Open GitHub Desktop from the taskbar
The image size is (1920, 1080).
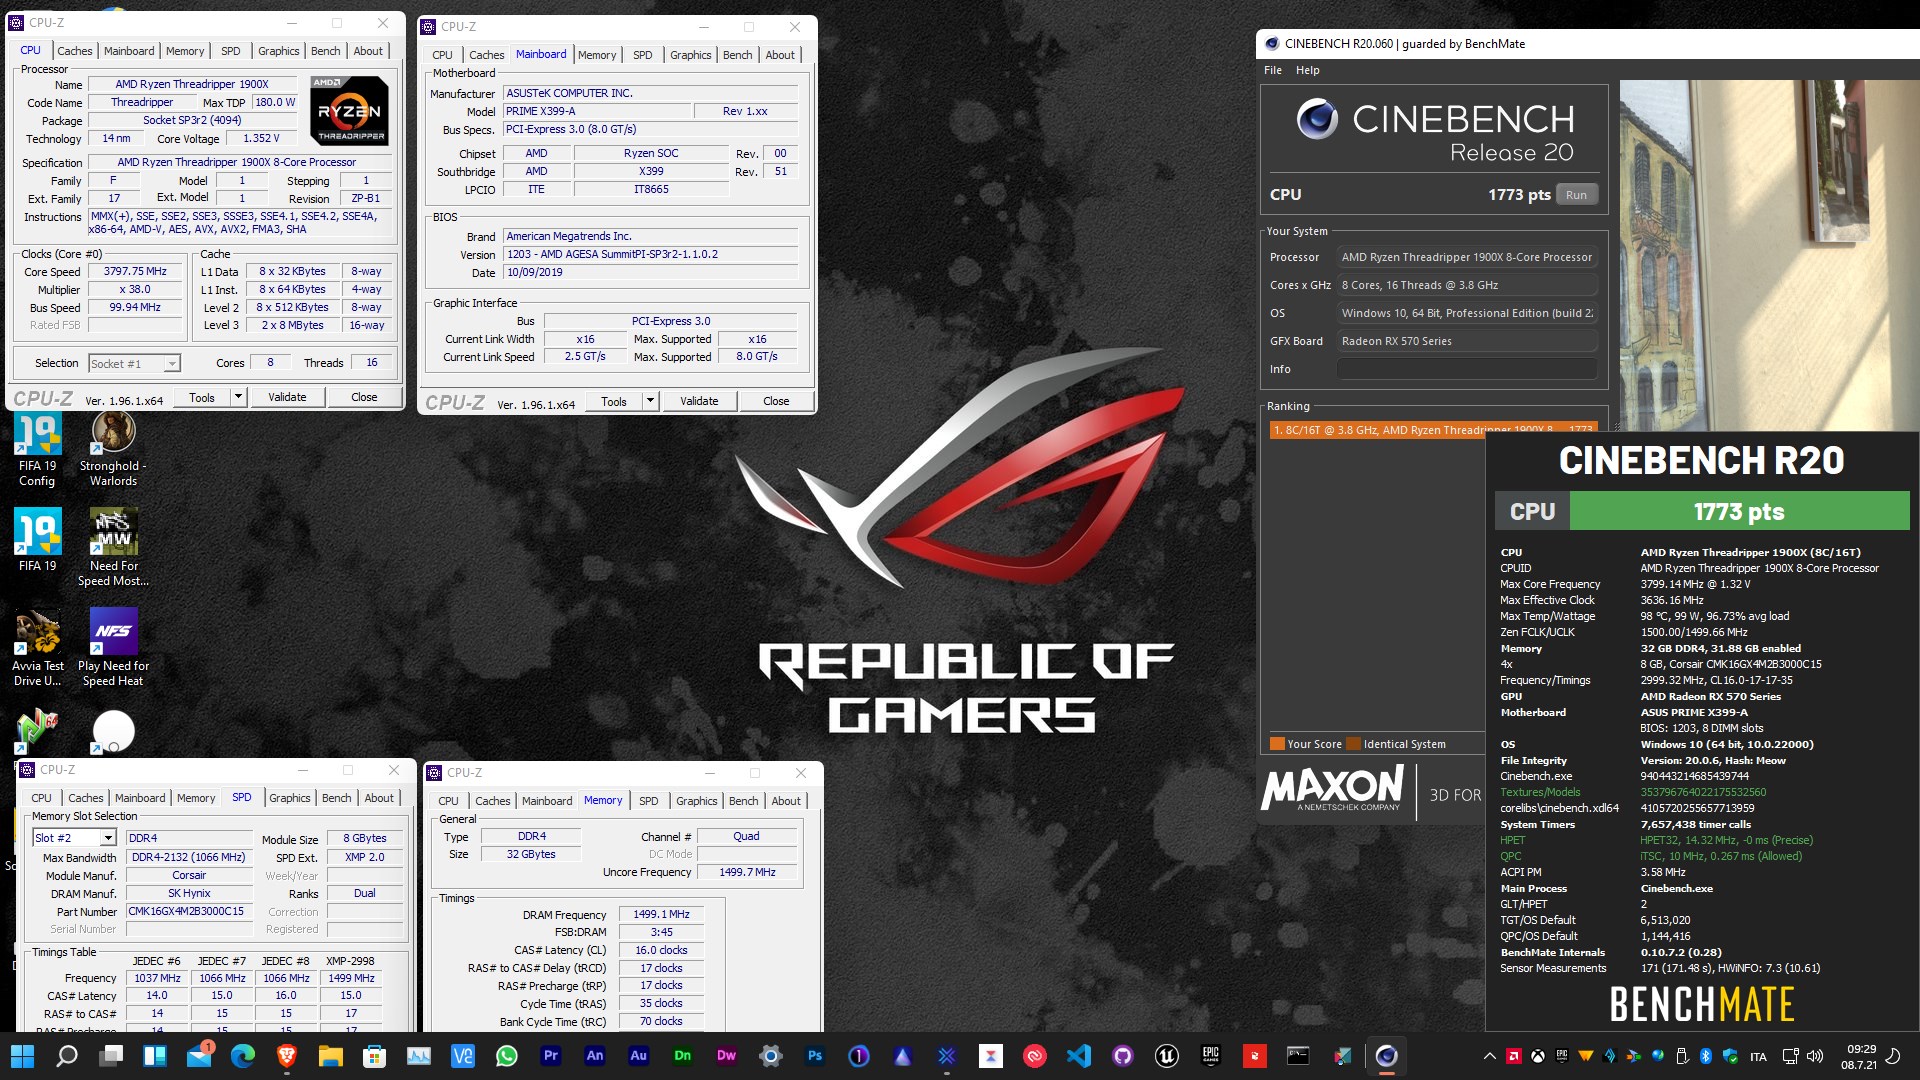[1123, 1055]
